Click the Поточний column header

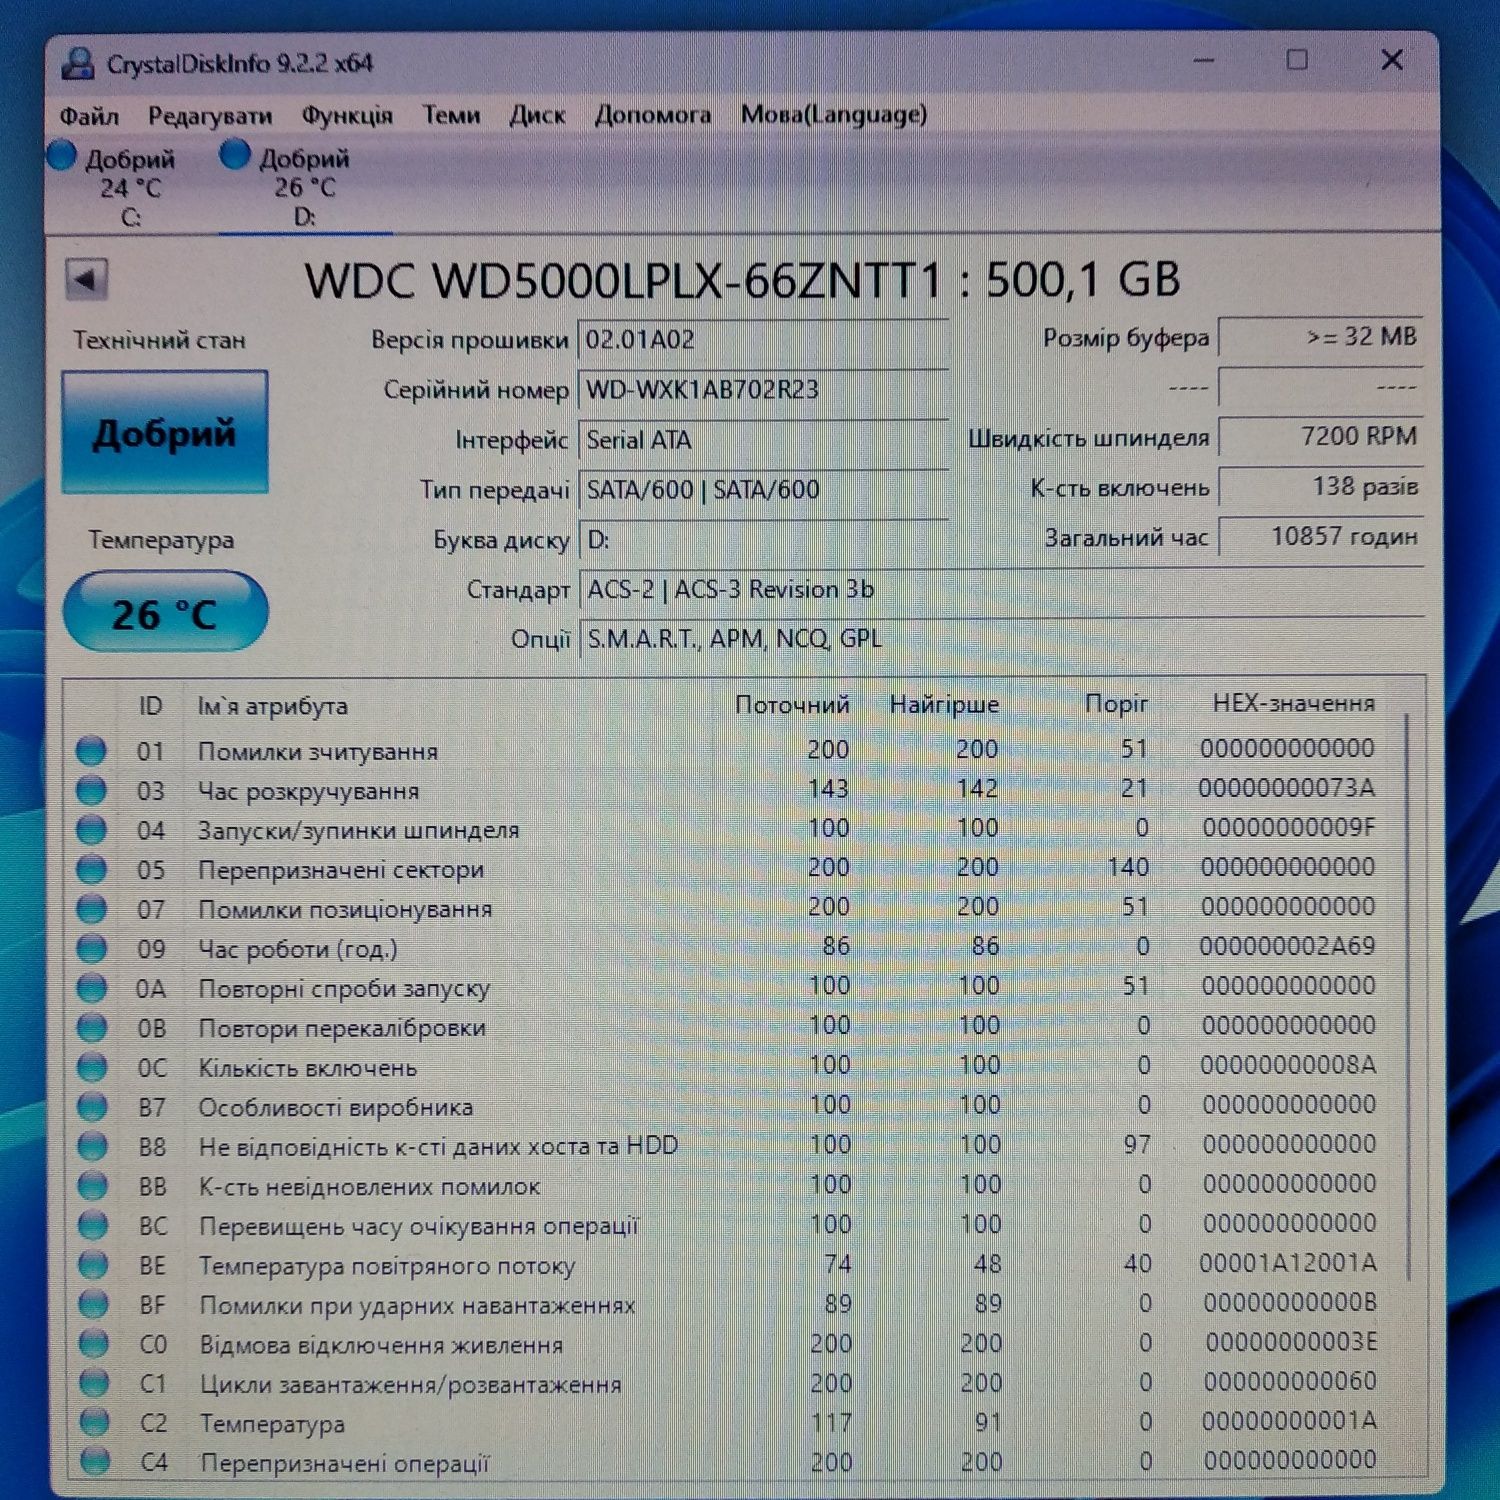tap(792, 705)
